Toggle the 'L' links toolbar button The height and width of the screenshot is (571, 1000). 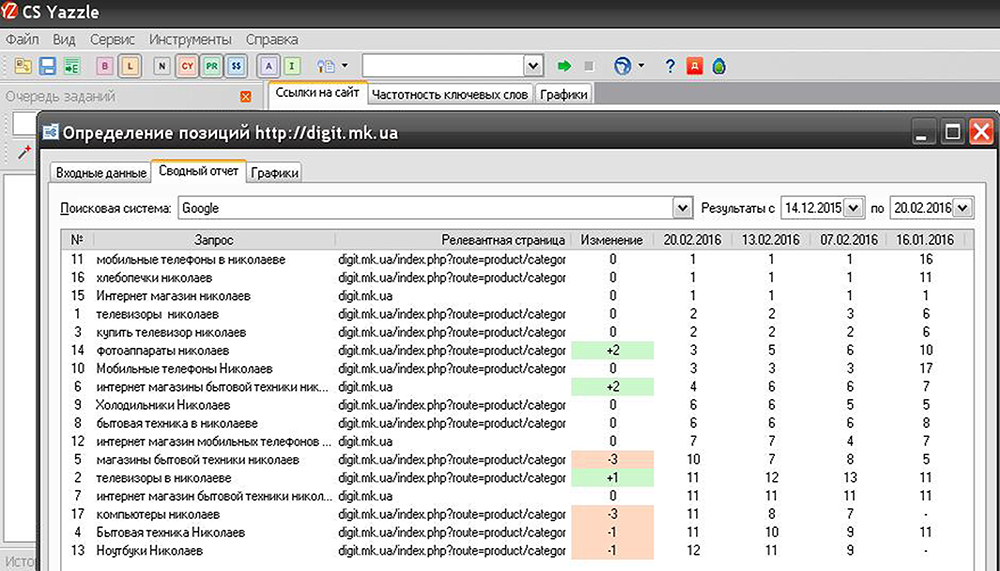(x=130, y=66)
